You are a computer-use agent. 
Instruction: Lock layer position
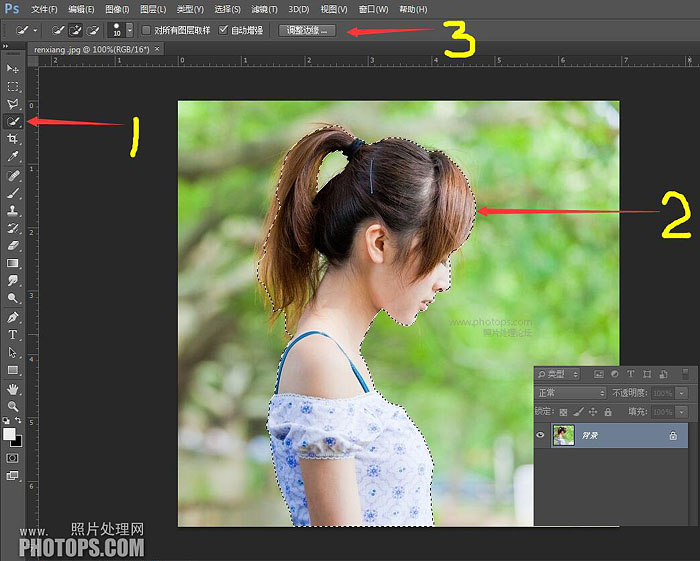593,412
